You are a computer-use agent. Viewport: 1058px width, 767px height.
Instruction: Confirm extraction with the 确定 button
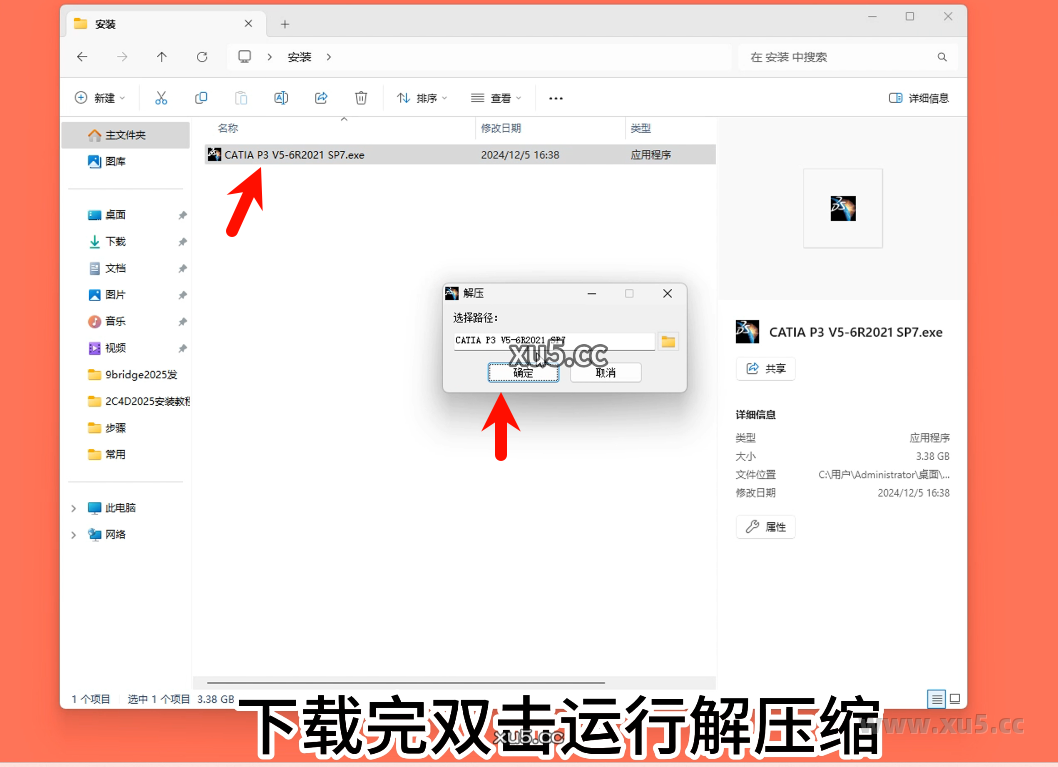(523, 372)
